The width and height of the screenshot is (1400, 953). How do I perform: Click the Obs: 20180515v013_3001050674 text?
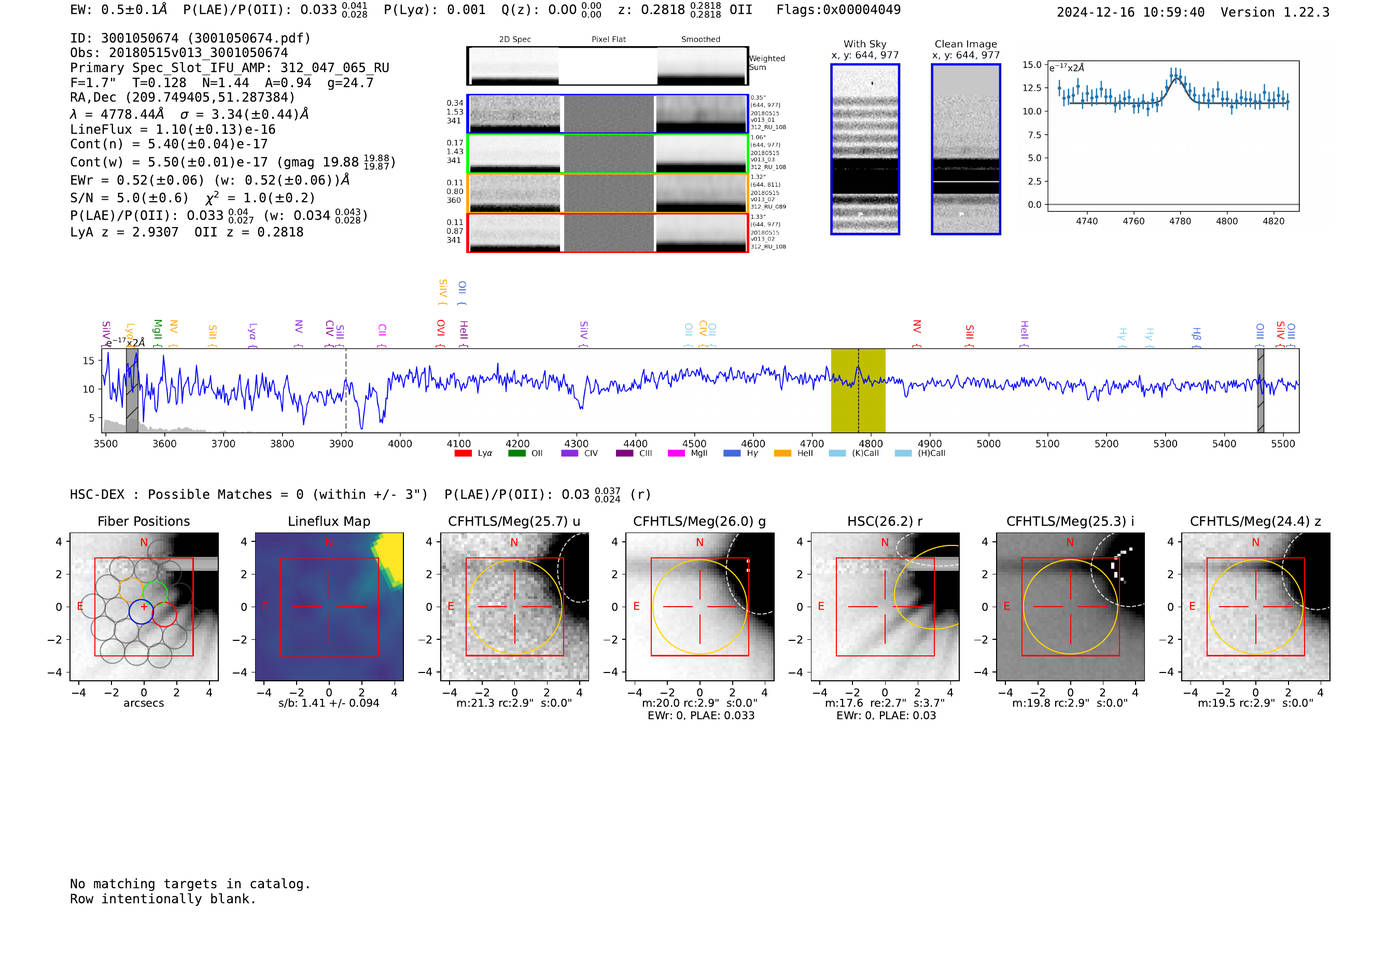(x=179, y=53)
